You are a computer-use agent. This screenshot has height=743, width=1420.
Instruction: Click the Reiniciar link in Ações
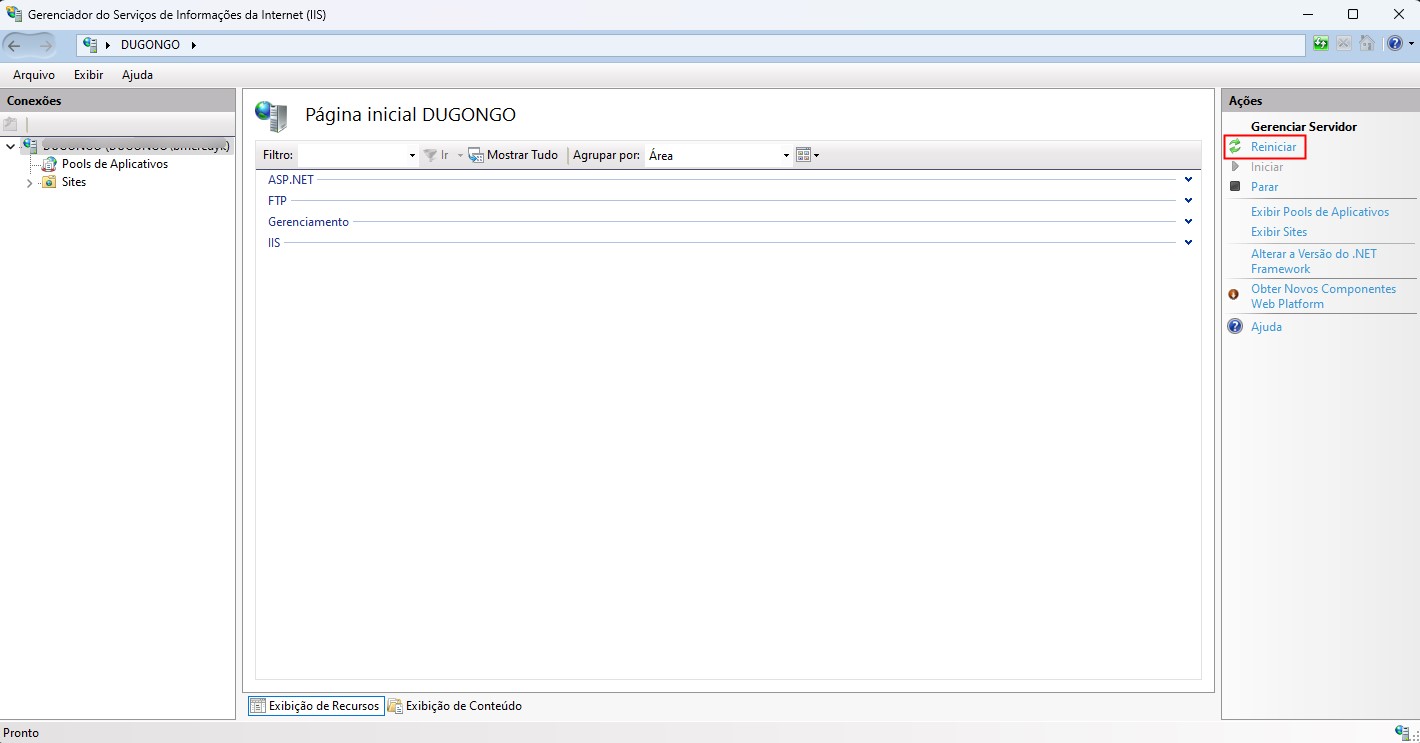pos(1273,147)
